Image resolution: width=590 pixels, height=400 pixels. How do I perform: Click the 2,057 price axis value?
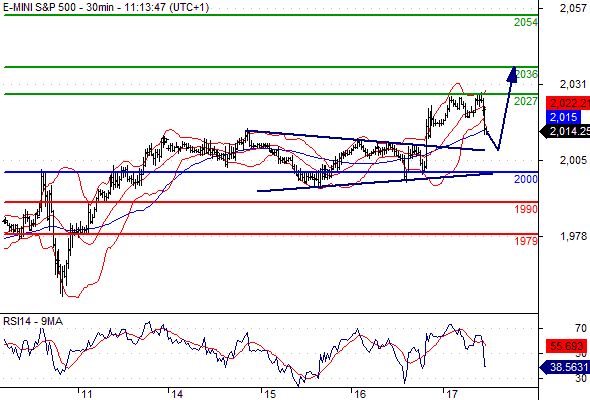pos(573,8)
